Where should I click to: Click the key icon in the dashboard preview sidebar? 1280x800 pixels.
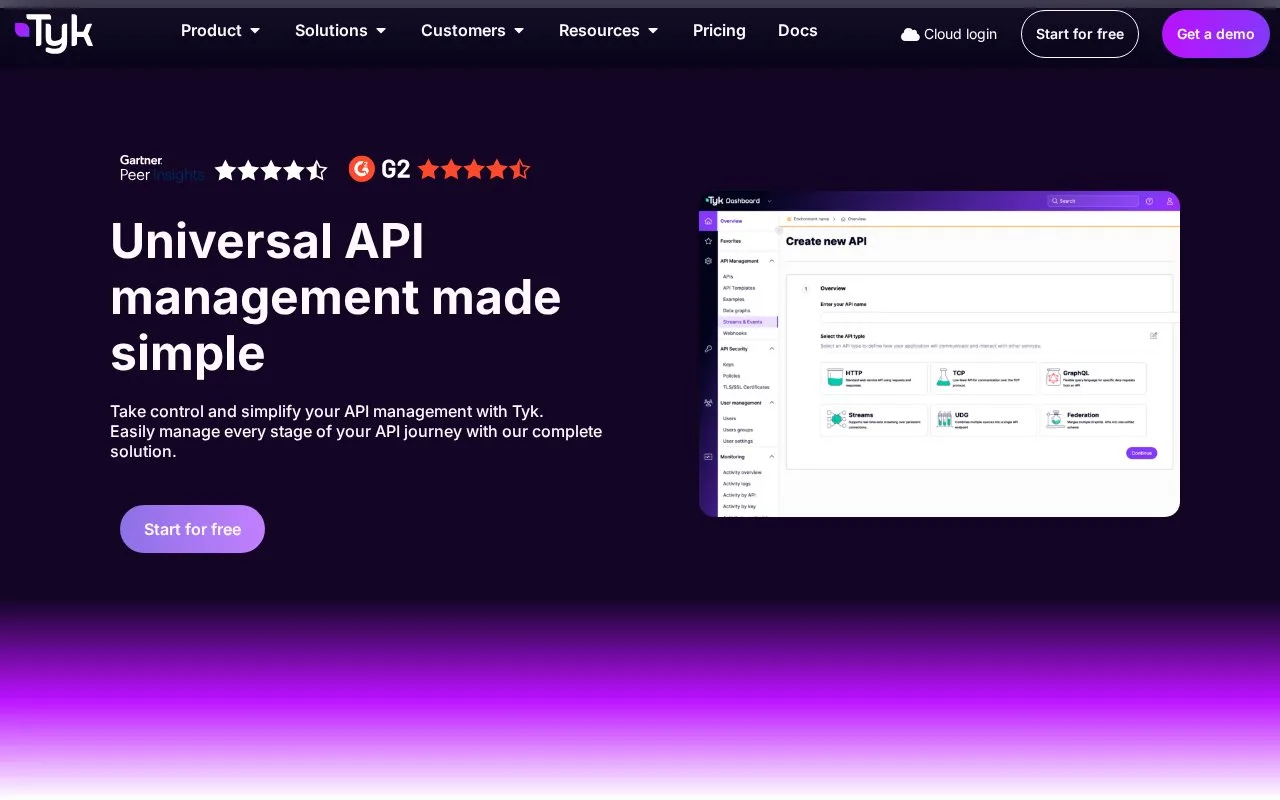point(708,349)
